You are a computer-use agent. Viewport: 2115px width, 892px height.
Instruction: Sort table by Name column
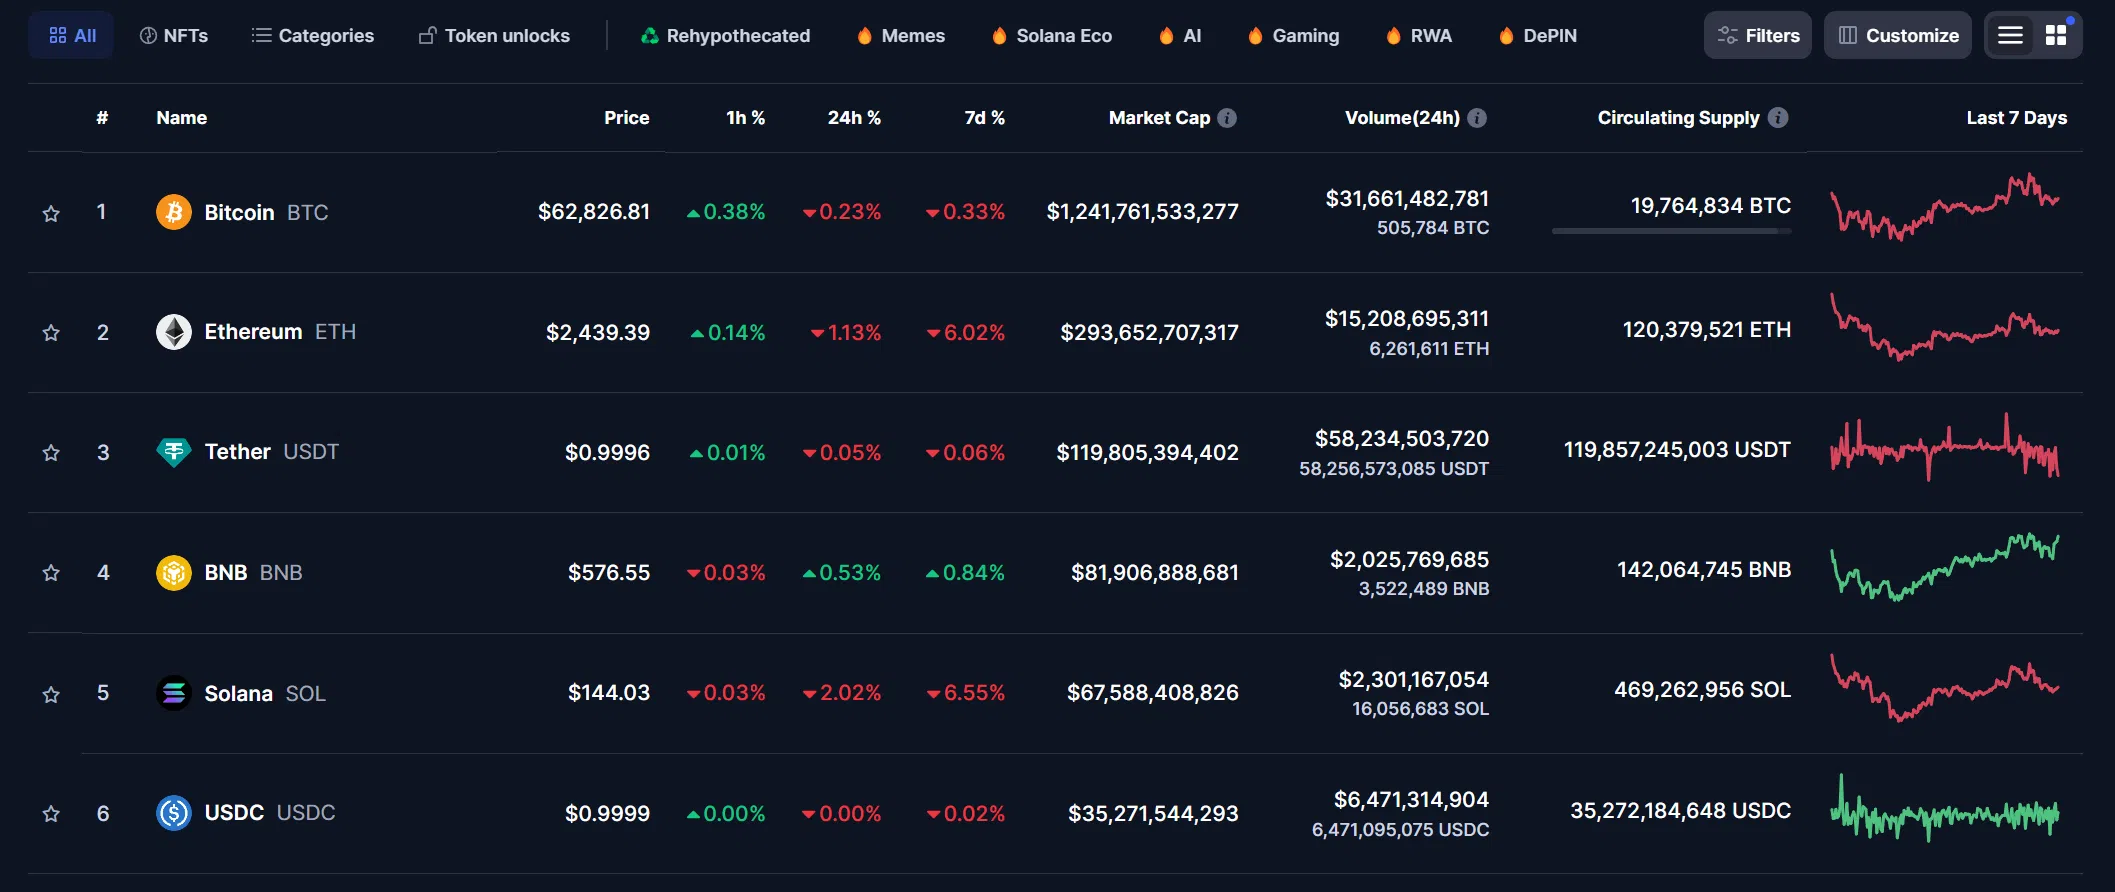182,118
